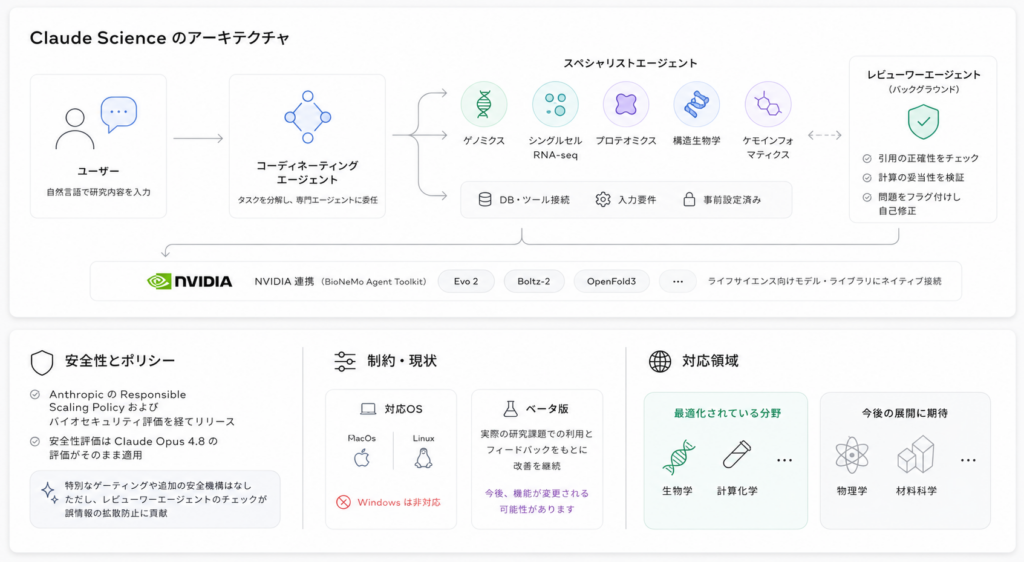Click the globe icon beside 対応領域
Viewport: 1024px width, 562px height.
coord(660,361)
